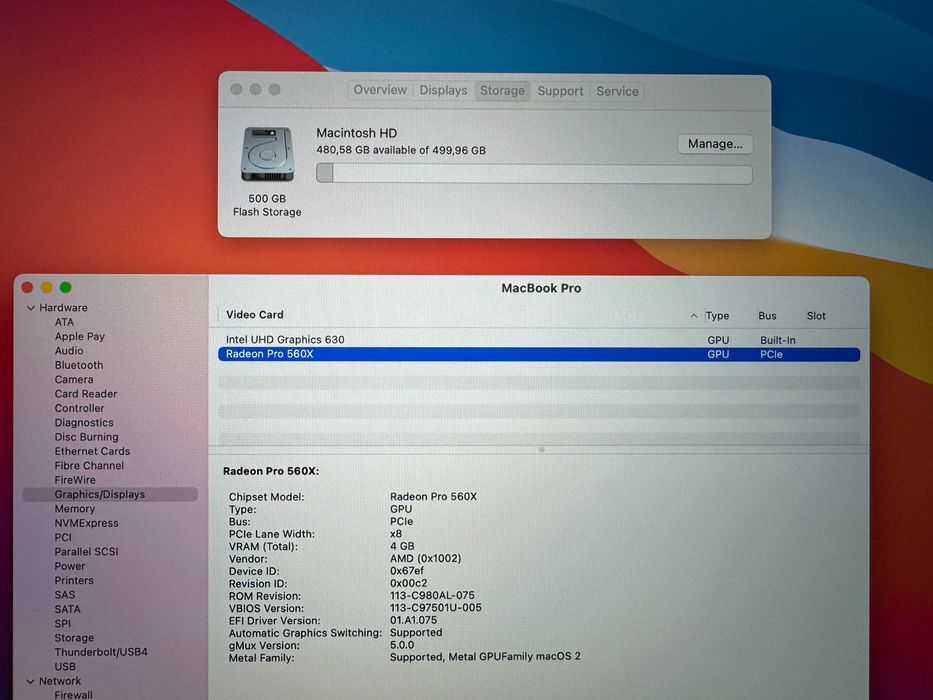Click '480,58 GB available of 499,96 GB'
The height and width of the screenshot is (700, 933).
click(x=400, y=150)
